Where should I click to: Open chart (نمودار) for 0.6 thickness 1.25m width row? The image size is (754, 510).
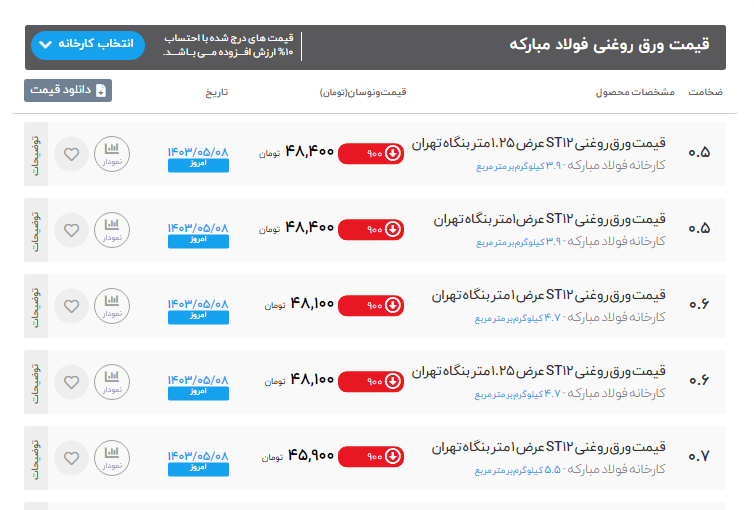pos(112,382)
